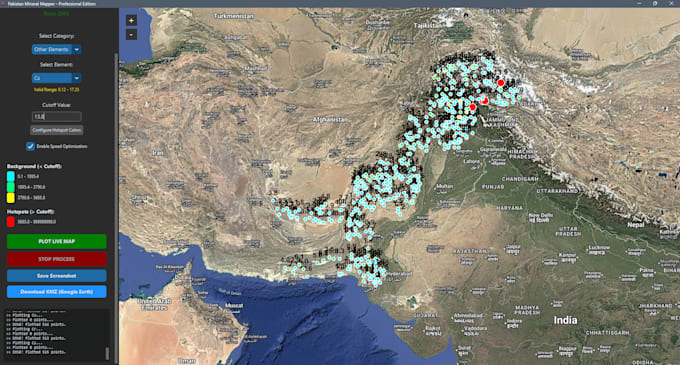Viewport: 680px width, 365px height.
Task: Focus the Cutoff Value input field
Action: (56, 116)
